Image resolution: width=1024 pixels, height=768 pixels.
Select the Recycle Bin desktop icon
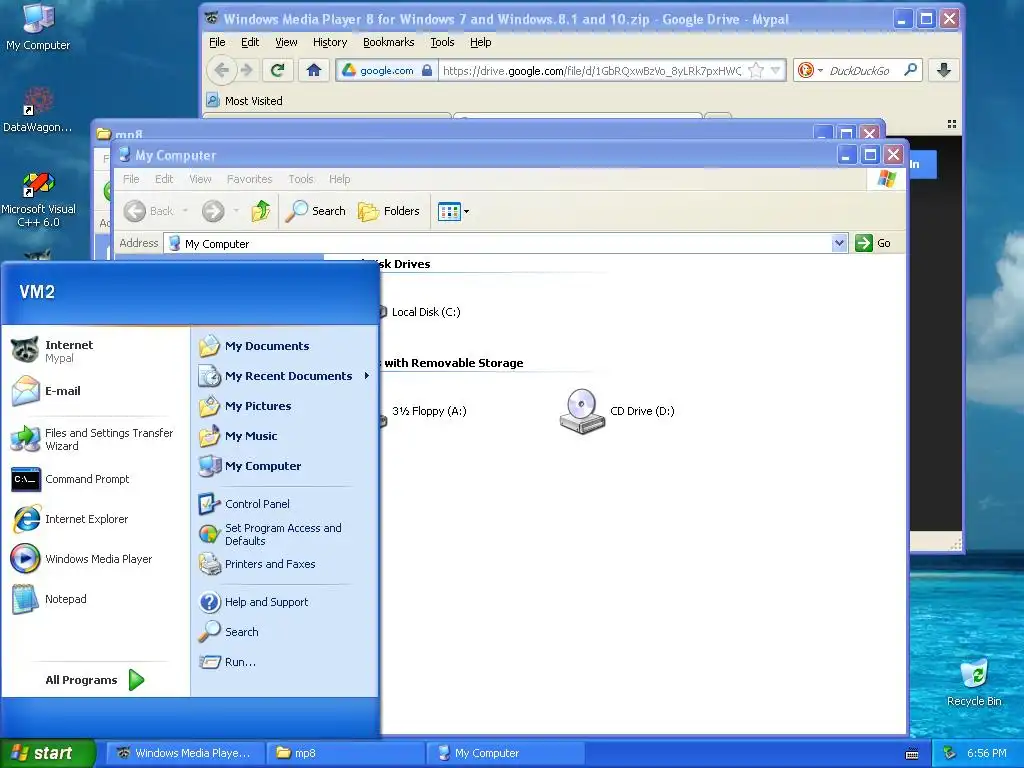974,683
